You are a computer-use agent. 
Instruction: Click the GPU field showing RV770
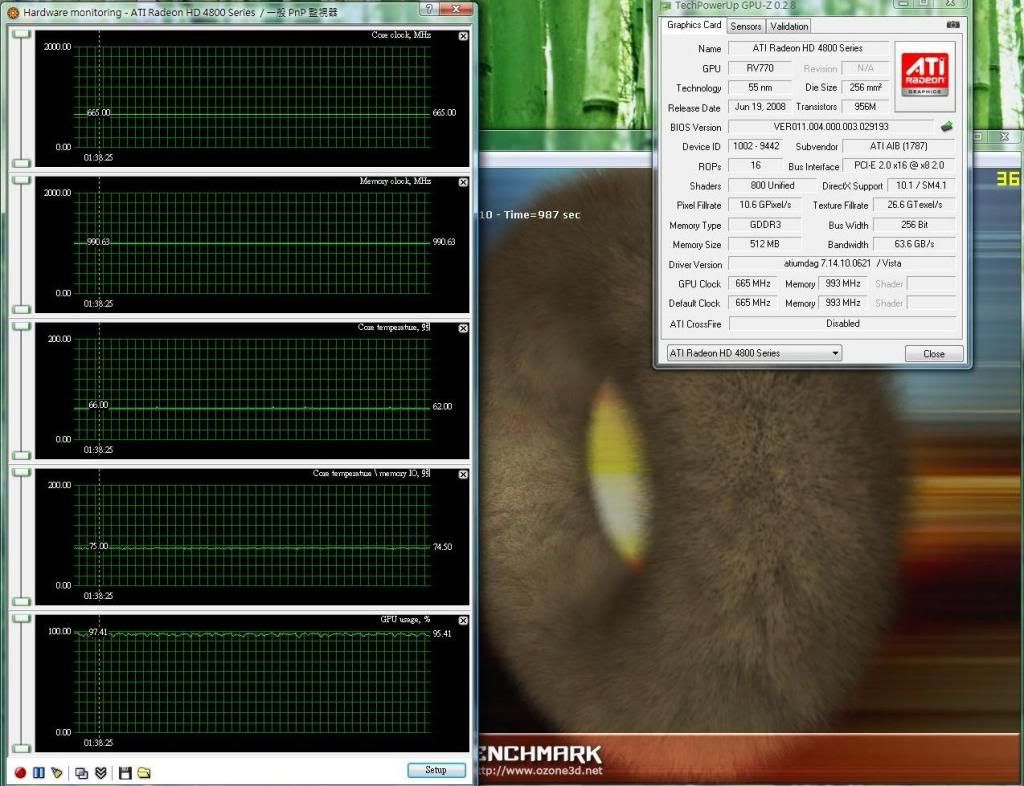pos(760,68)
